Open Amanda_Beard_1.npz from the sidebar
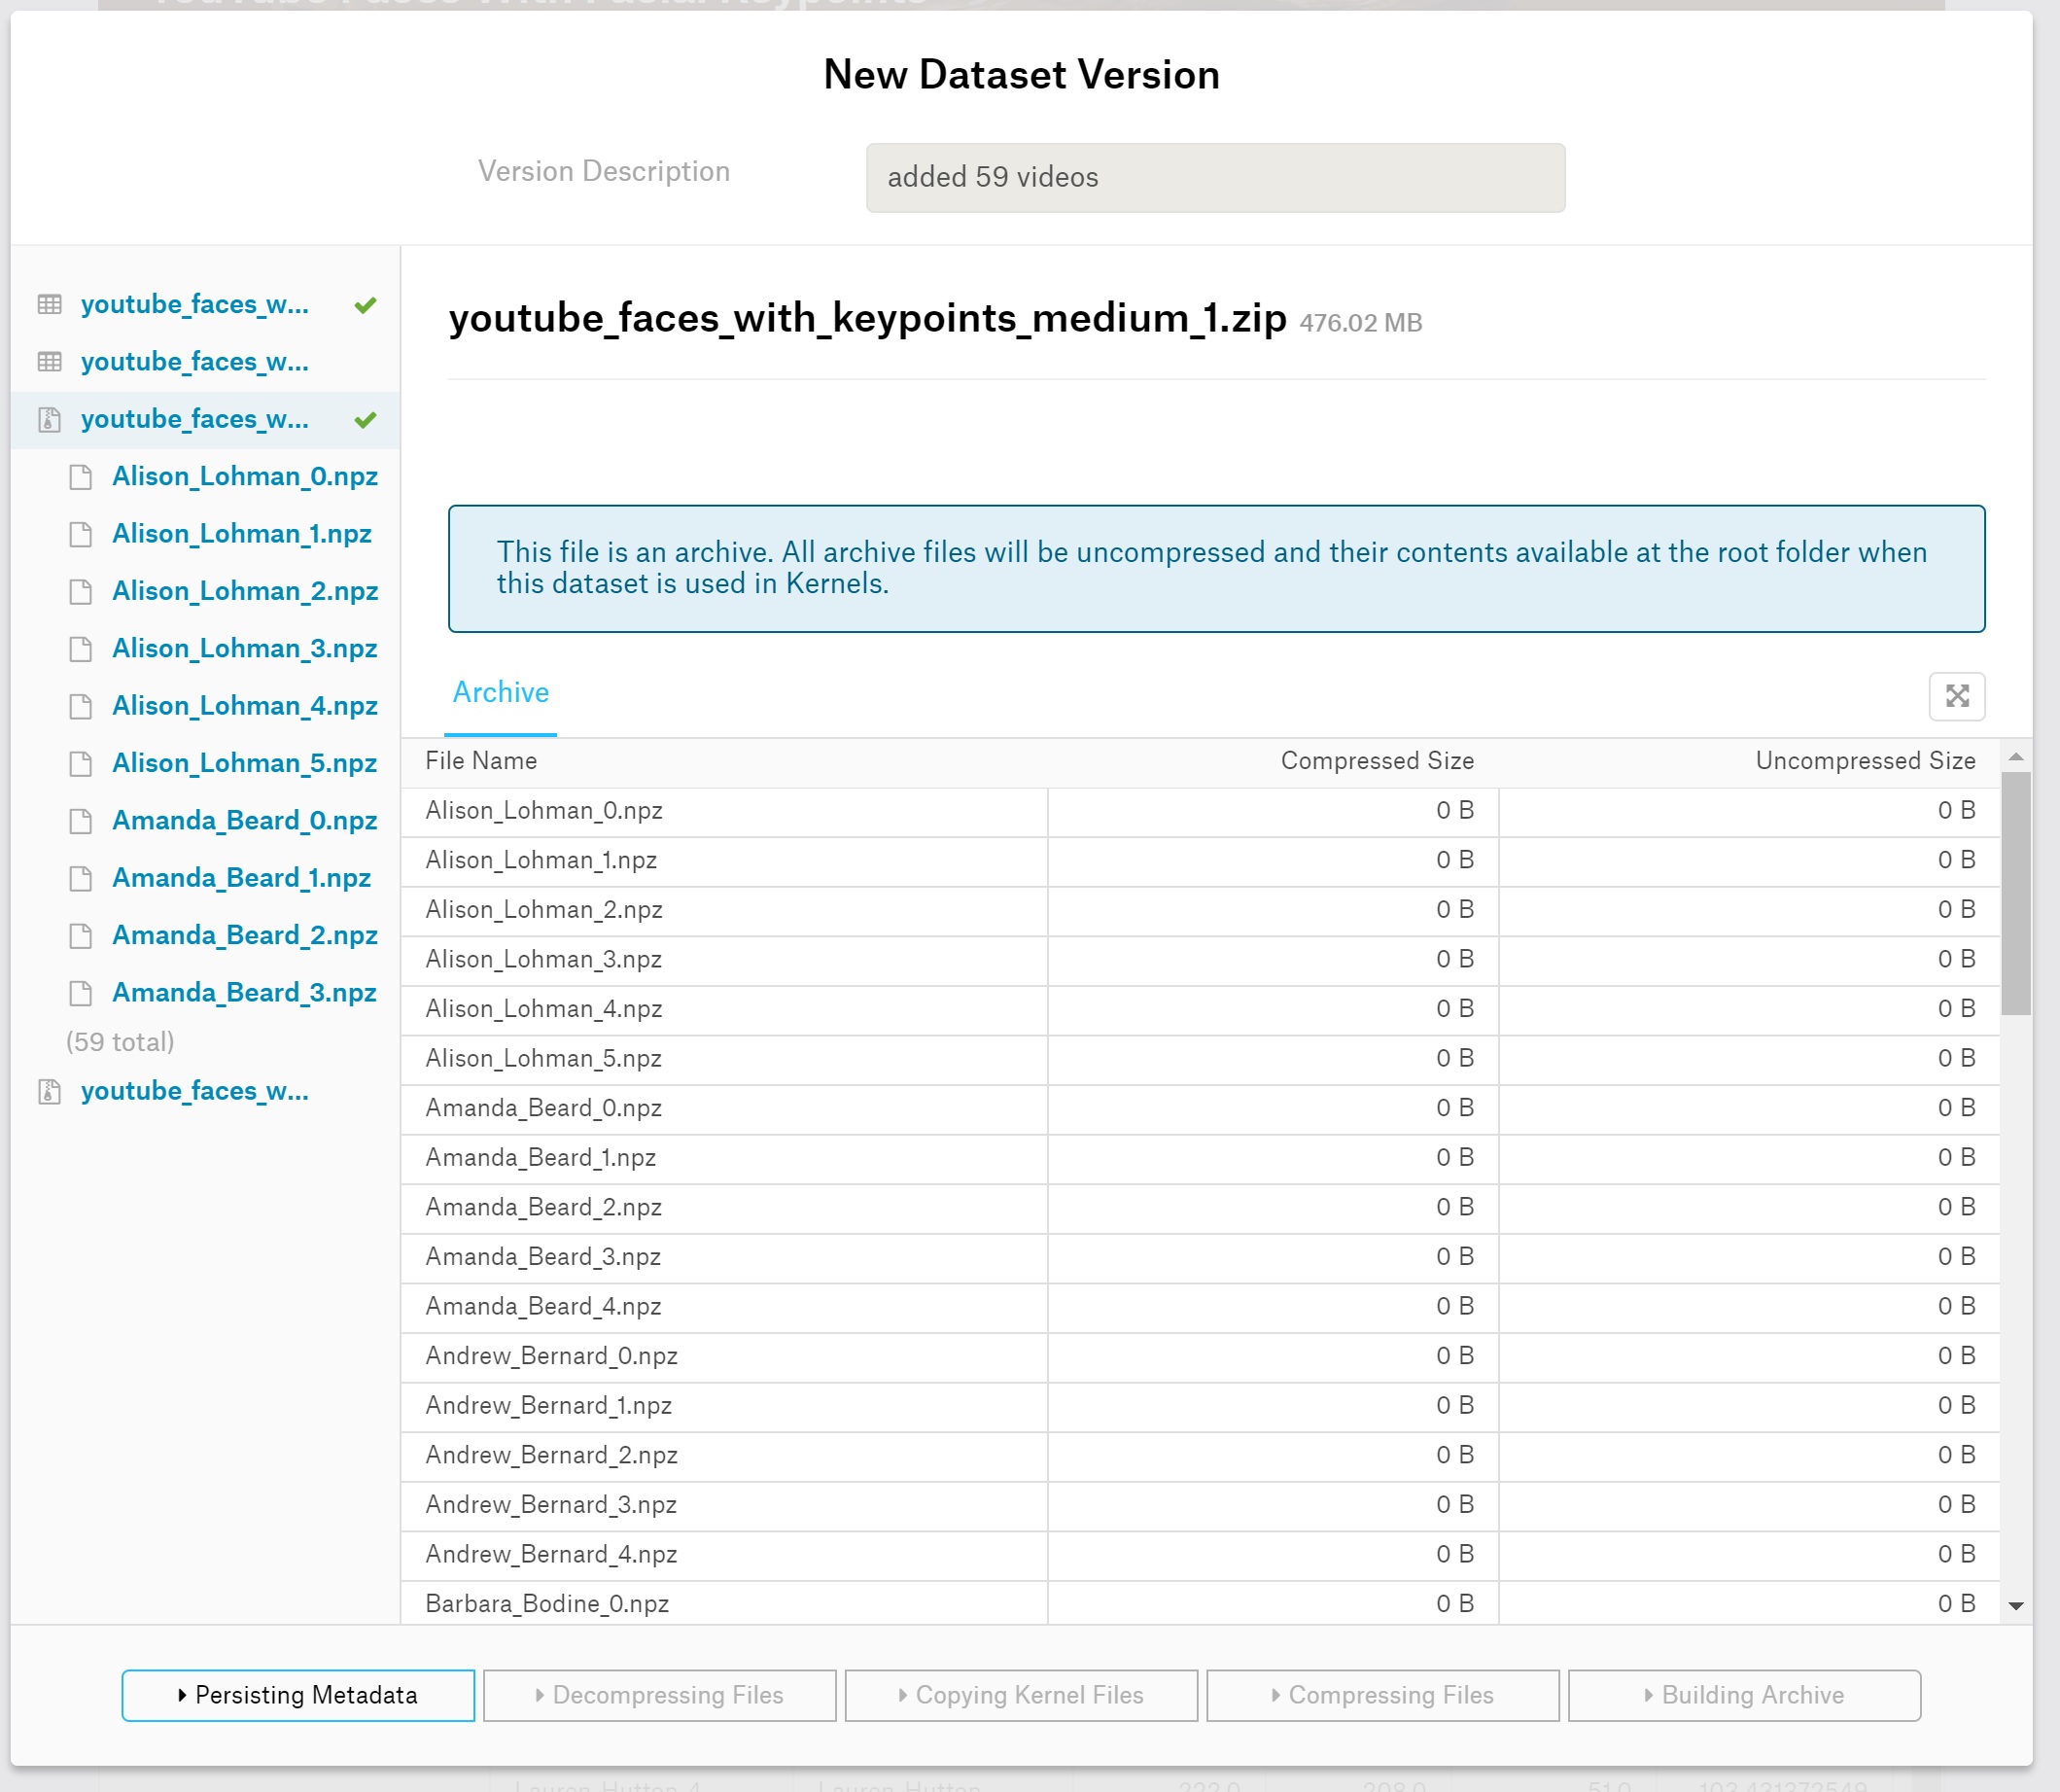 tap(242, 878)
